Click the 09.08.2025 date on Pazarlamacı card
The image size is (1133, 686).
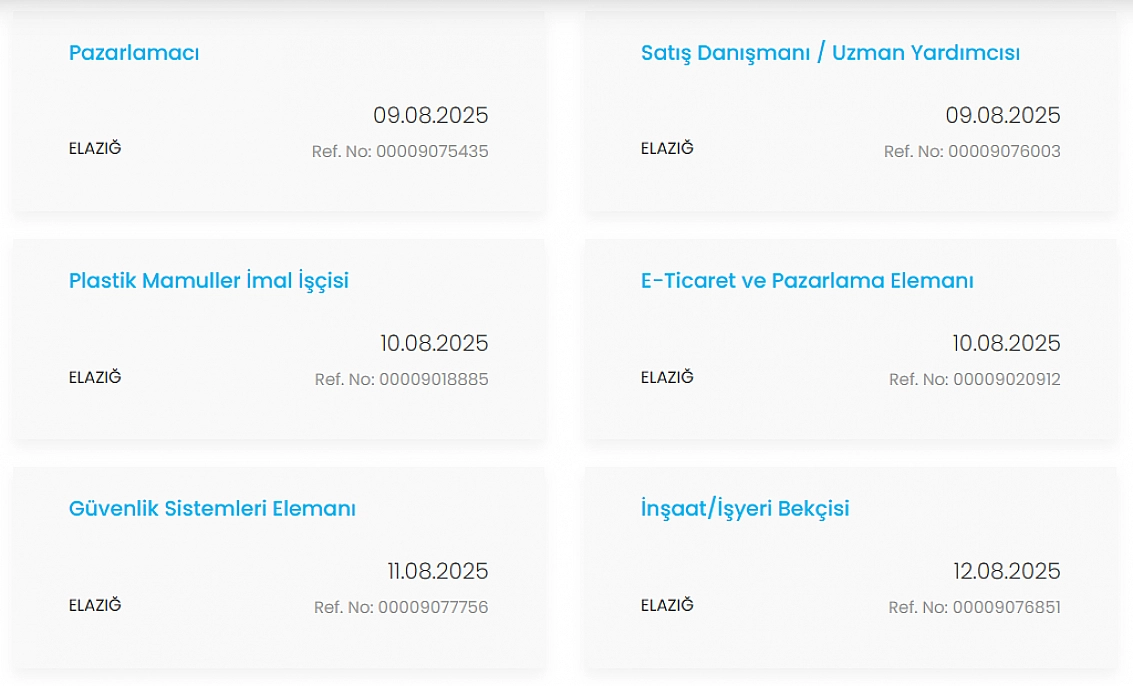point(431,116)
